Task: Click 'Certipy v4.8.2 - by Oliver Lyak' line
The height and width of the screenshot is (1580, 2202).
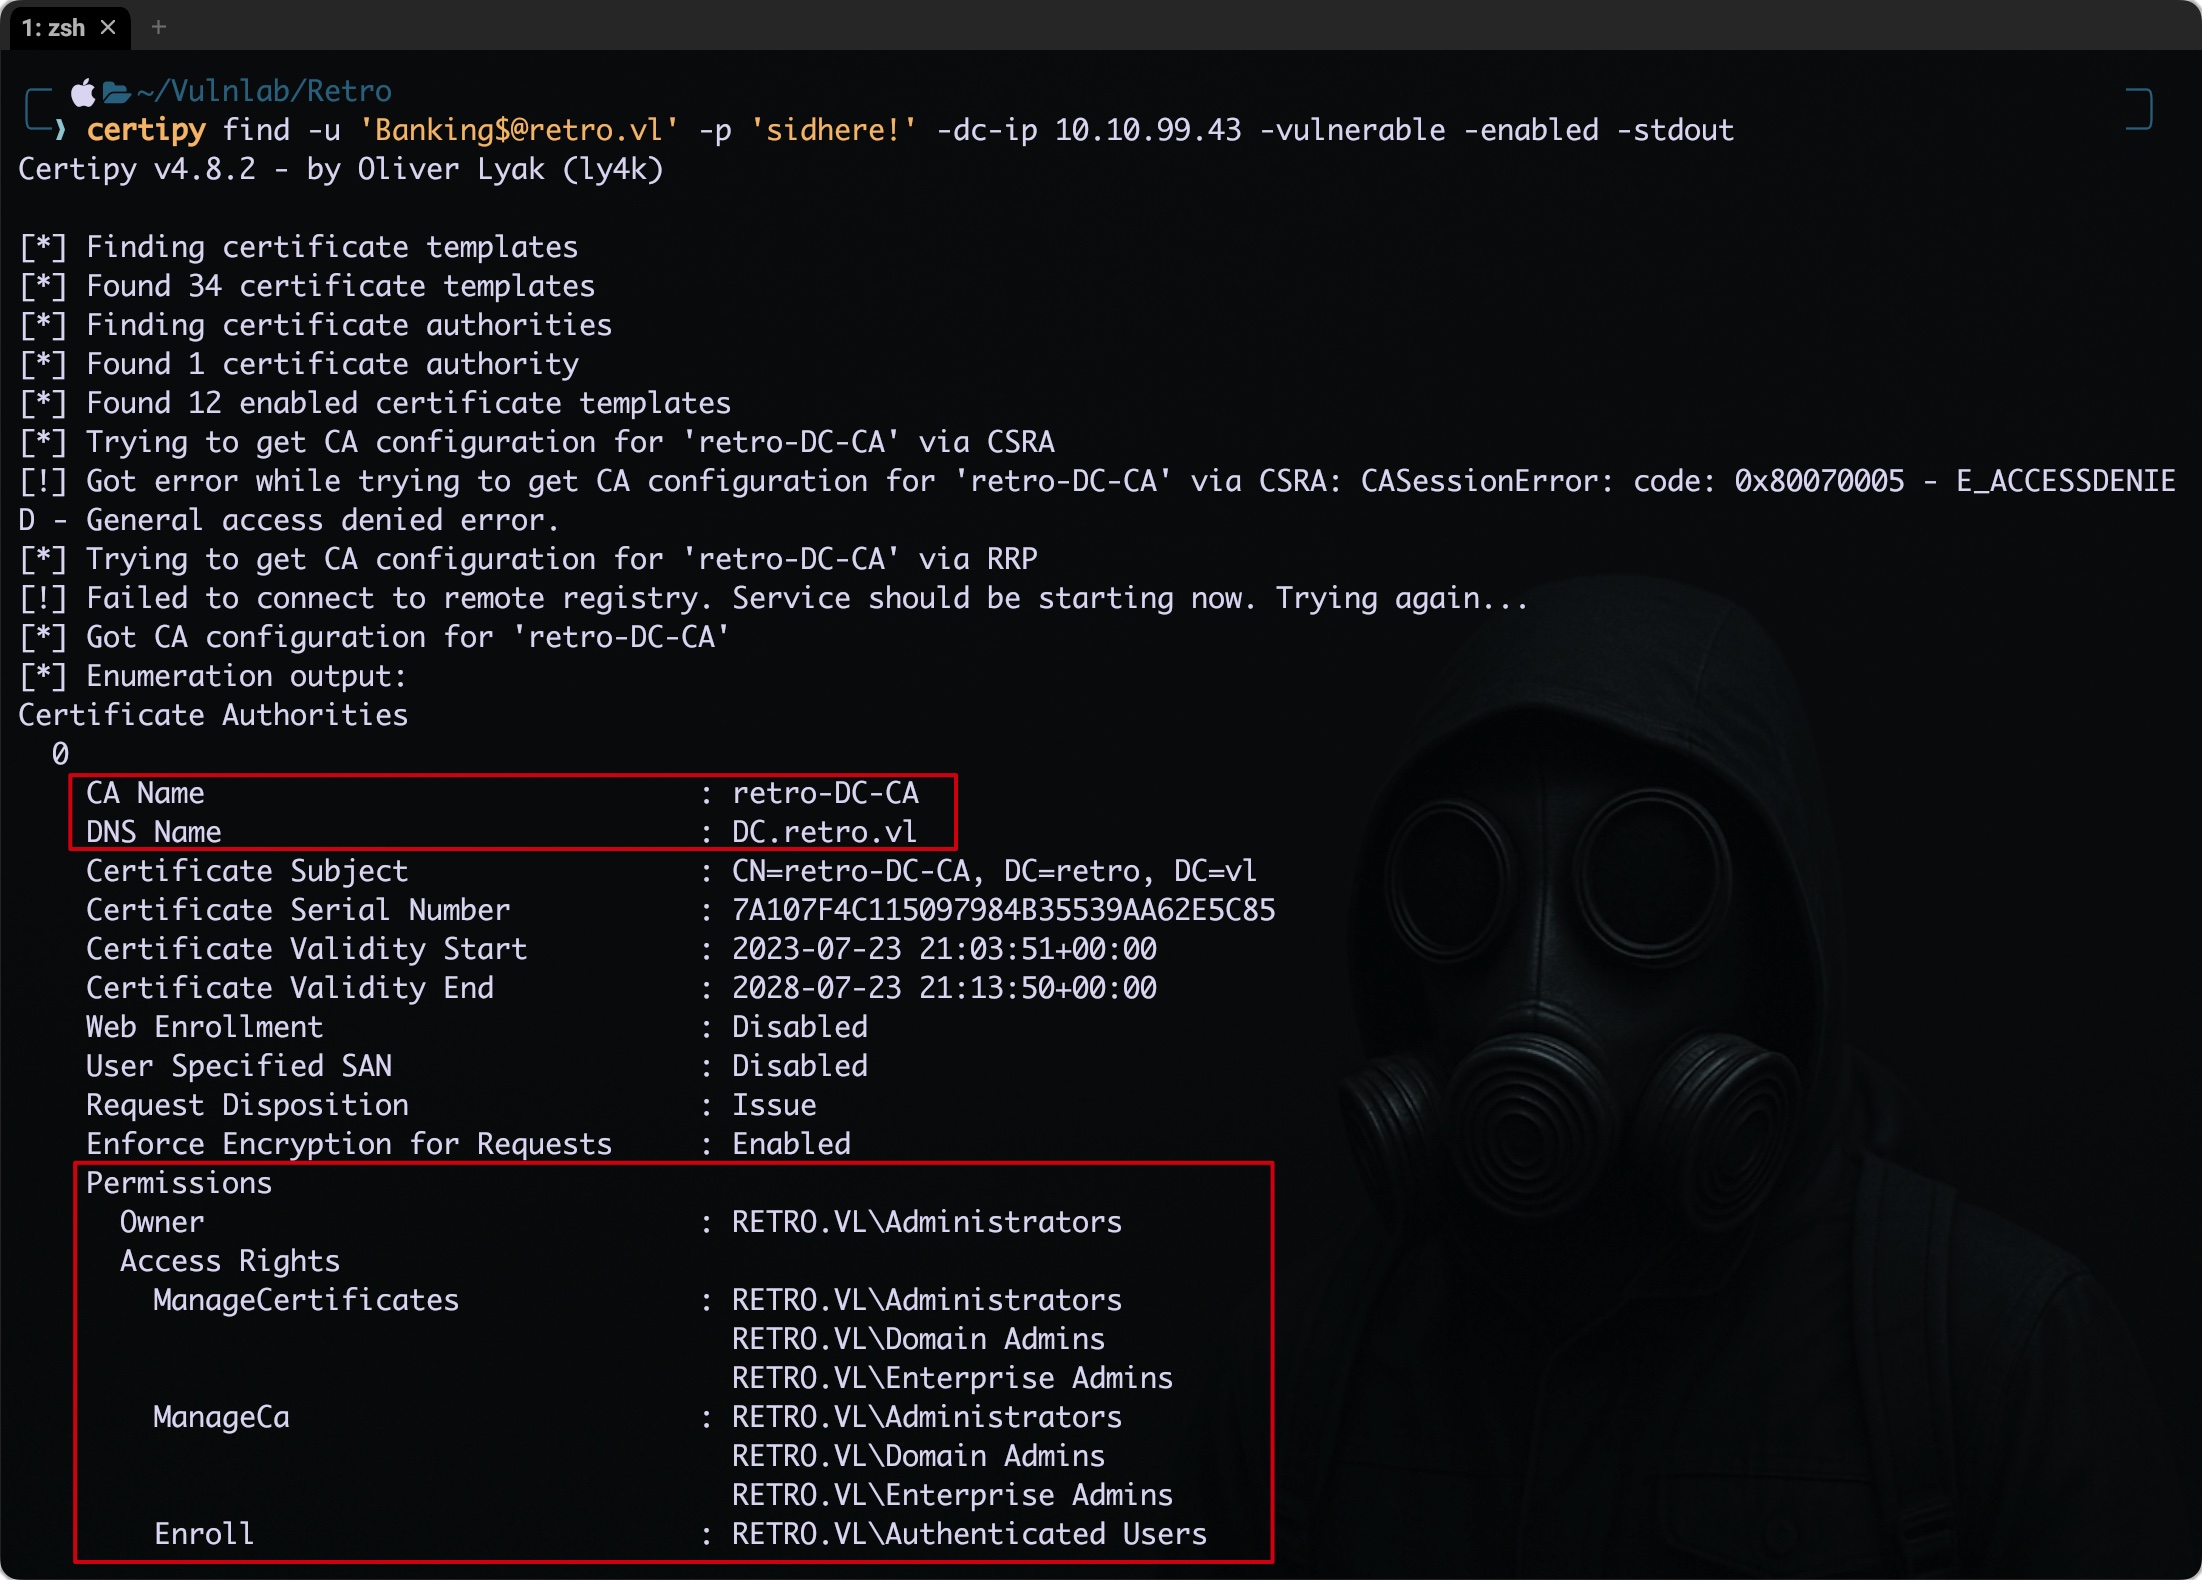Action: (340, 169)
